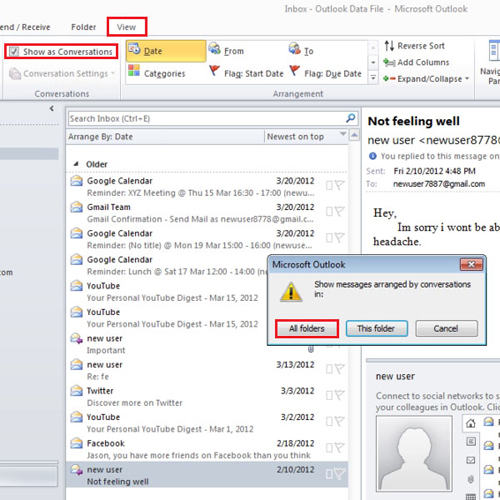Select the Twitter Discover more email
This screenshot has height=500, width=500.
click(207, 397)
